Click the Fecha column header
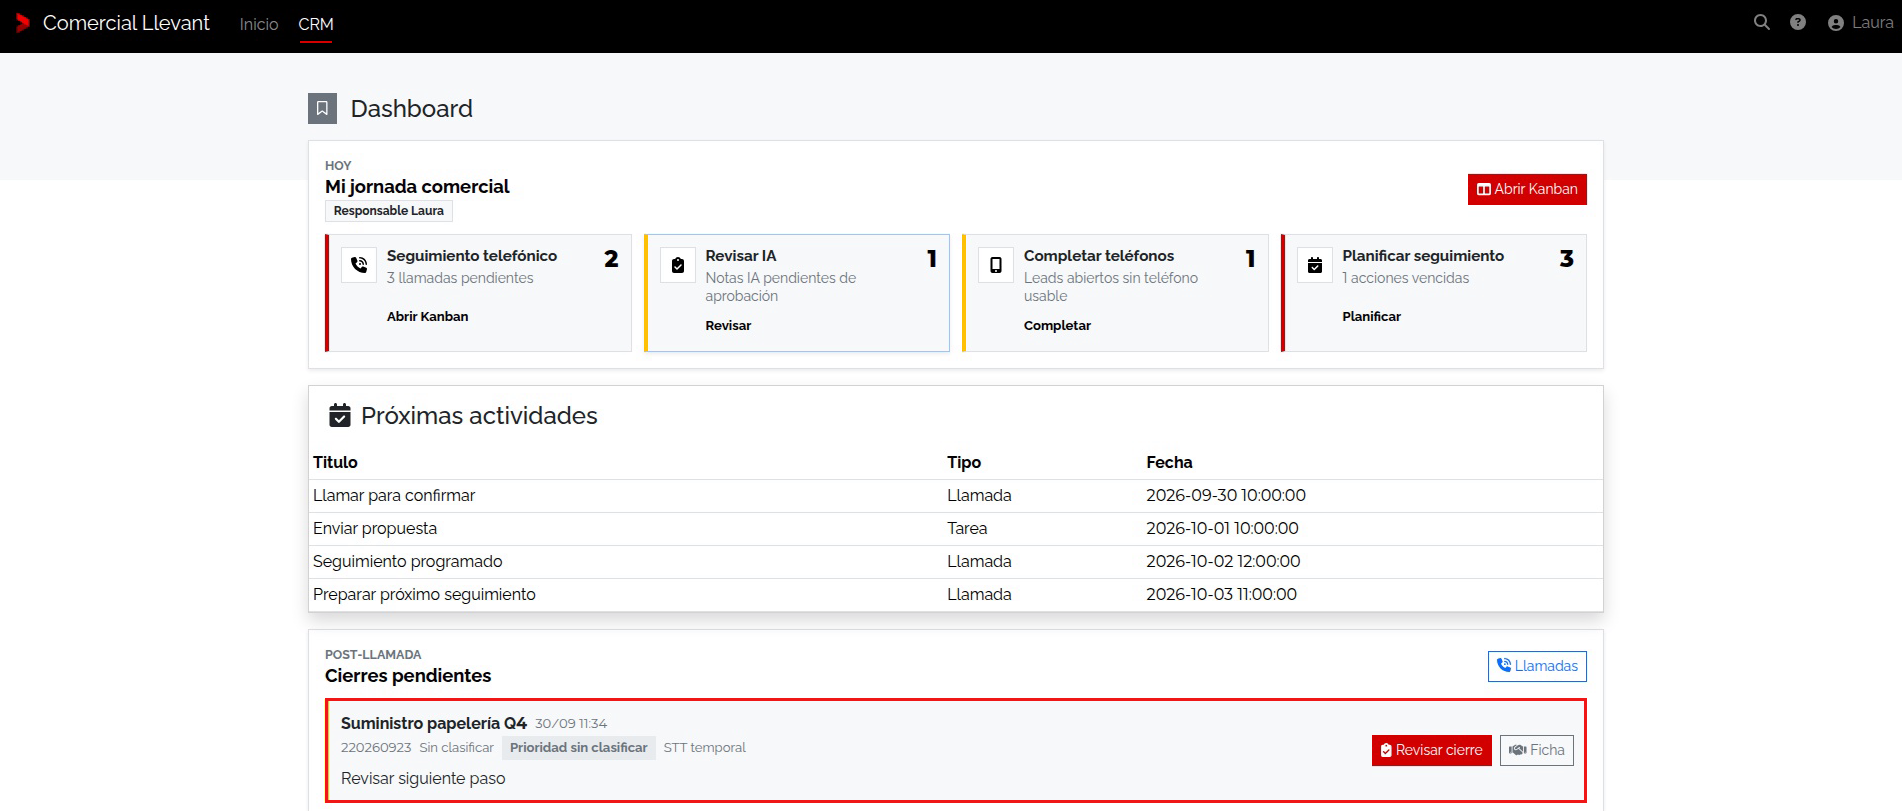The height and width of the screenshot is (811, 1902). (x=1169, y=462)
